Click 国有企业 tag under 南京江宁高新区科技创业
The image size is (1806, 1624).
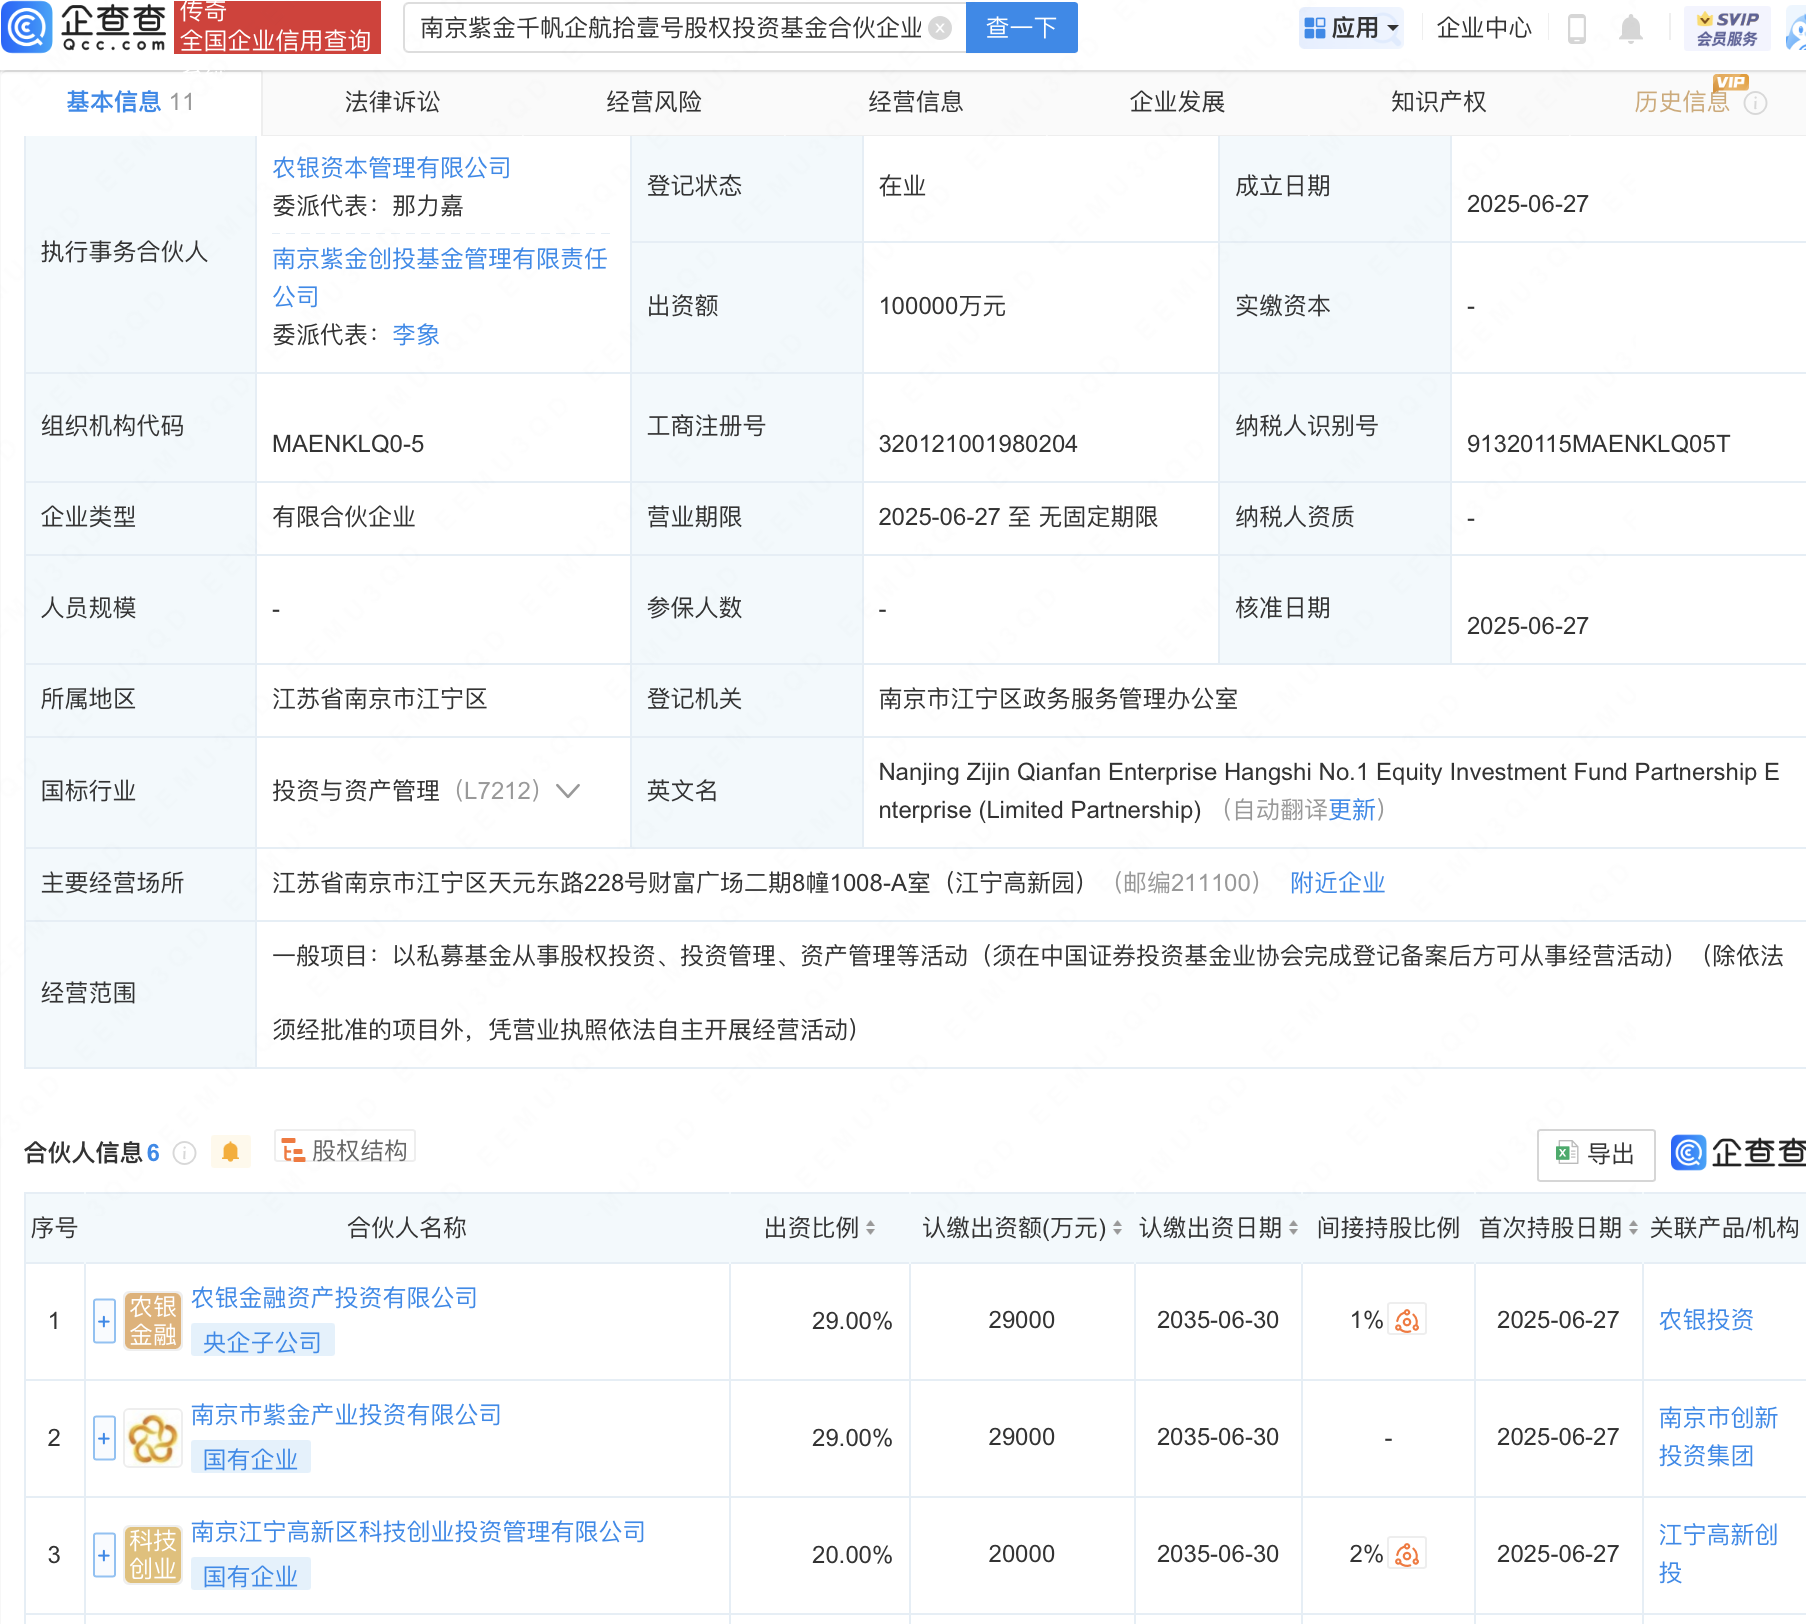tap(250, 1576)
